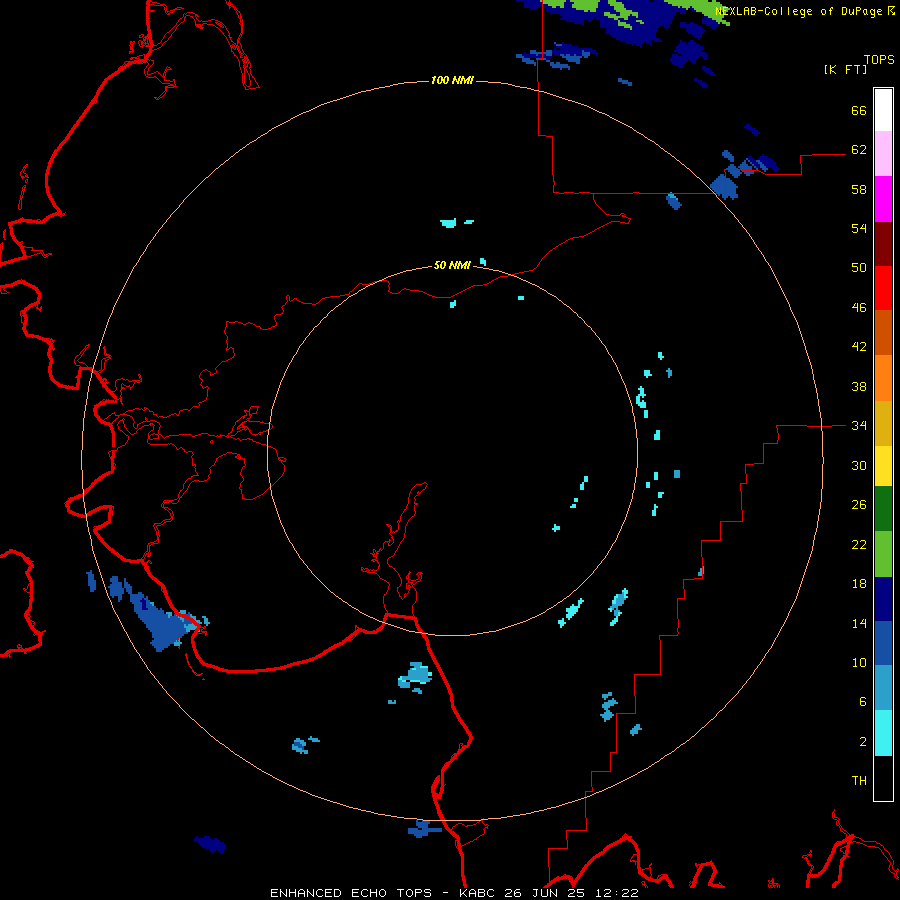Screen dimensions: 900x900
Task: Click the 38 legend value
Action: point(859,386)
